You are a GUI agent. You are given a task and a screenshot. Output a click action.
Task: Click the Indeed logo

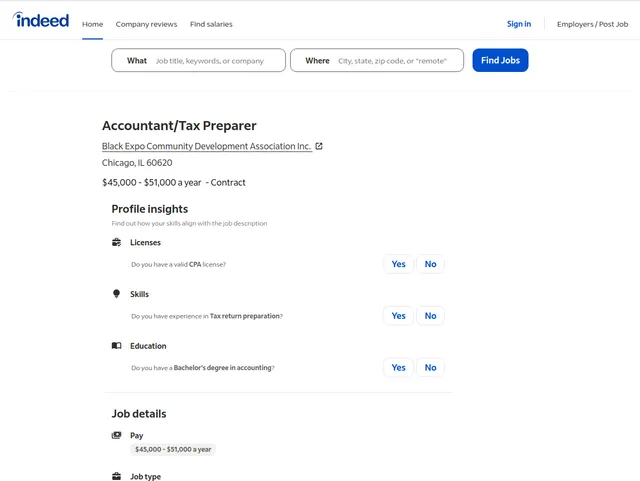(x=41, y=20)
